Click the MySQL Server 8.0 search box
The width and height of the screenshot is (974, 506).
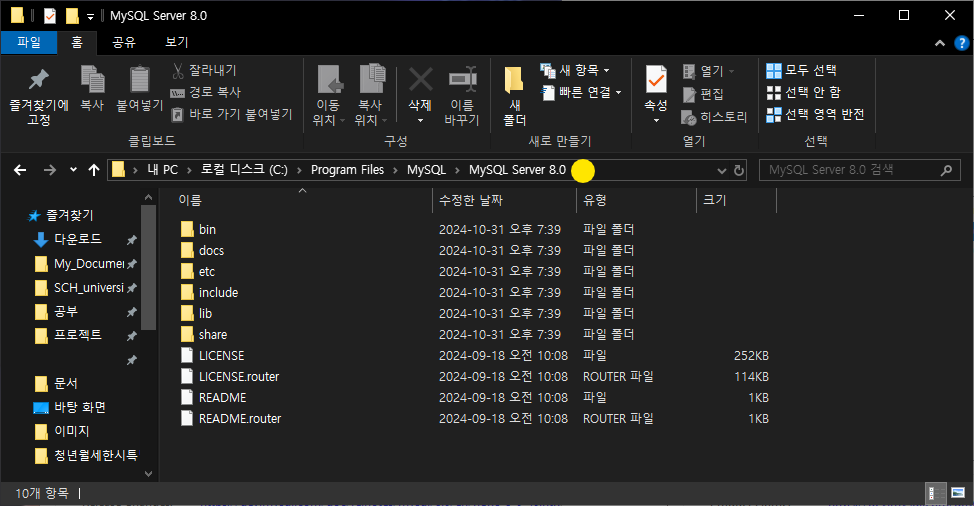point(860,170)
